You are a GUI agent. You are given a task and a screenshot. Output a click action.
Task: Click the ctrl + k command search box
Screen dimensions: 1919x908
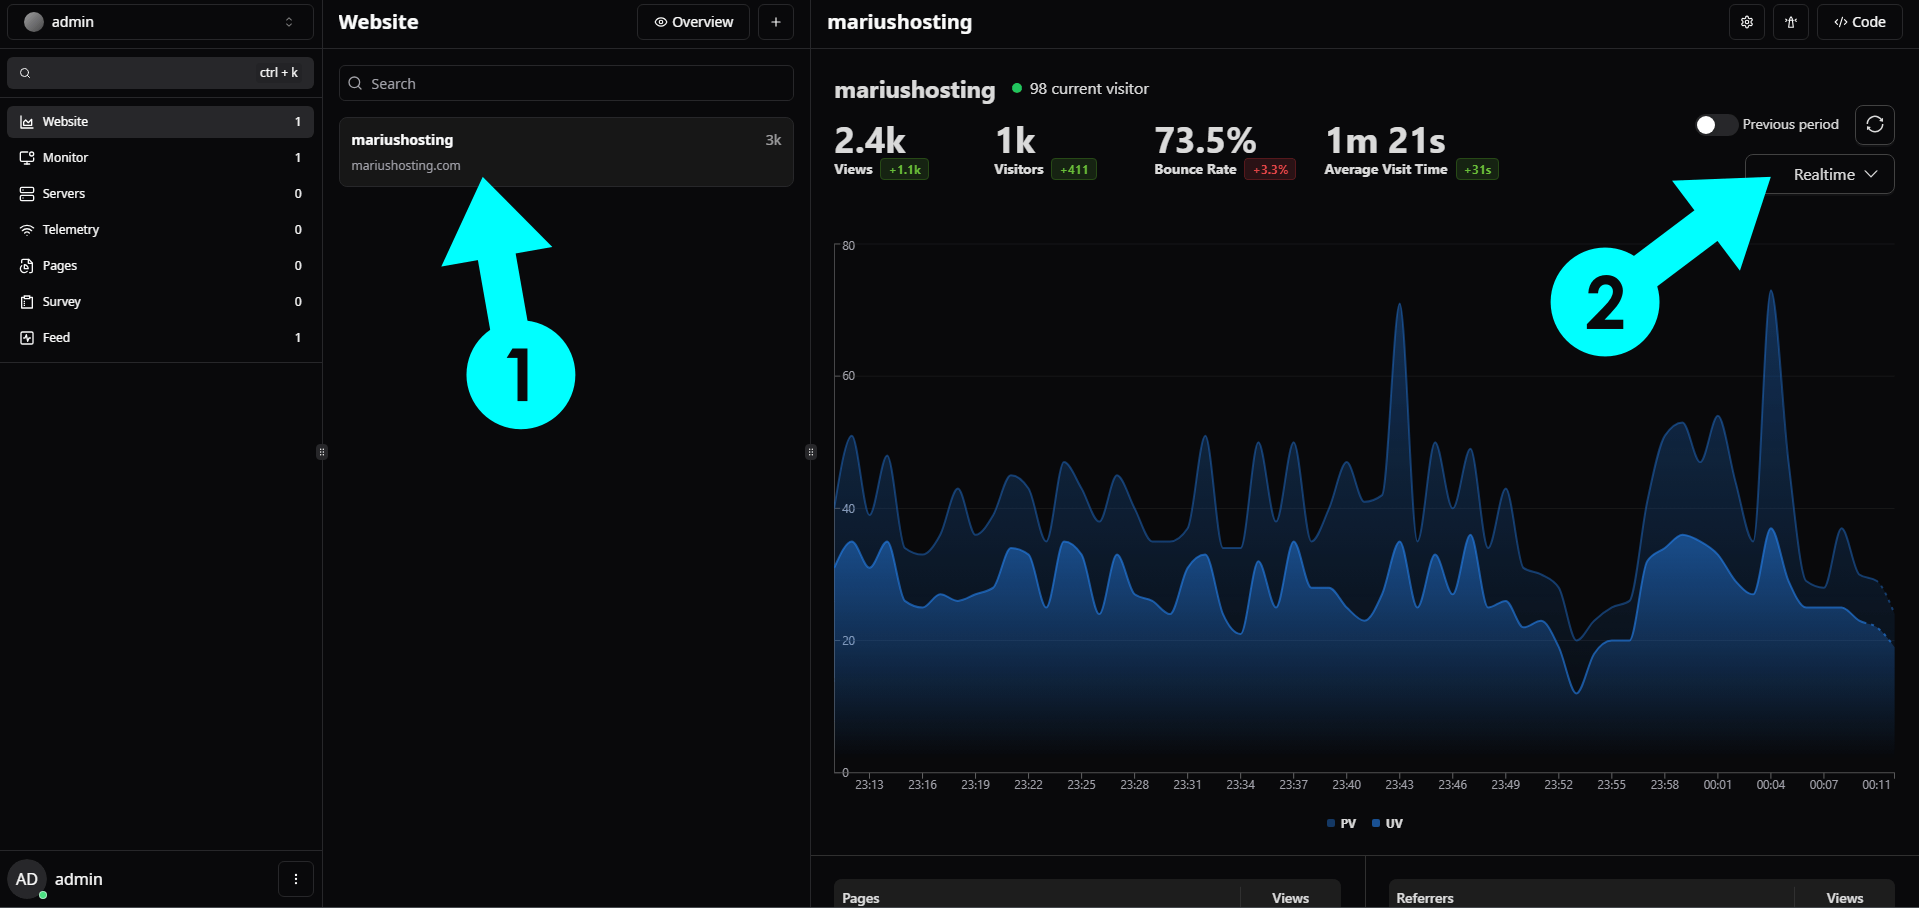pyautogui.click(x=160, y=73)
